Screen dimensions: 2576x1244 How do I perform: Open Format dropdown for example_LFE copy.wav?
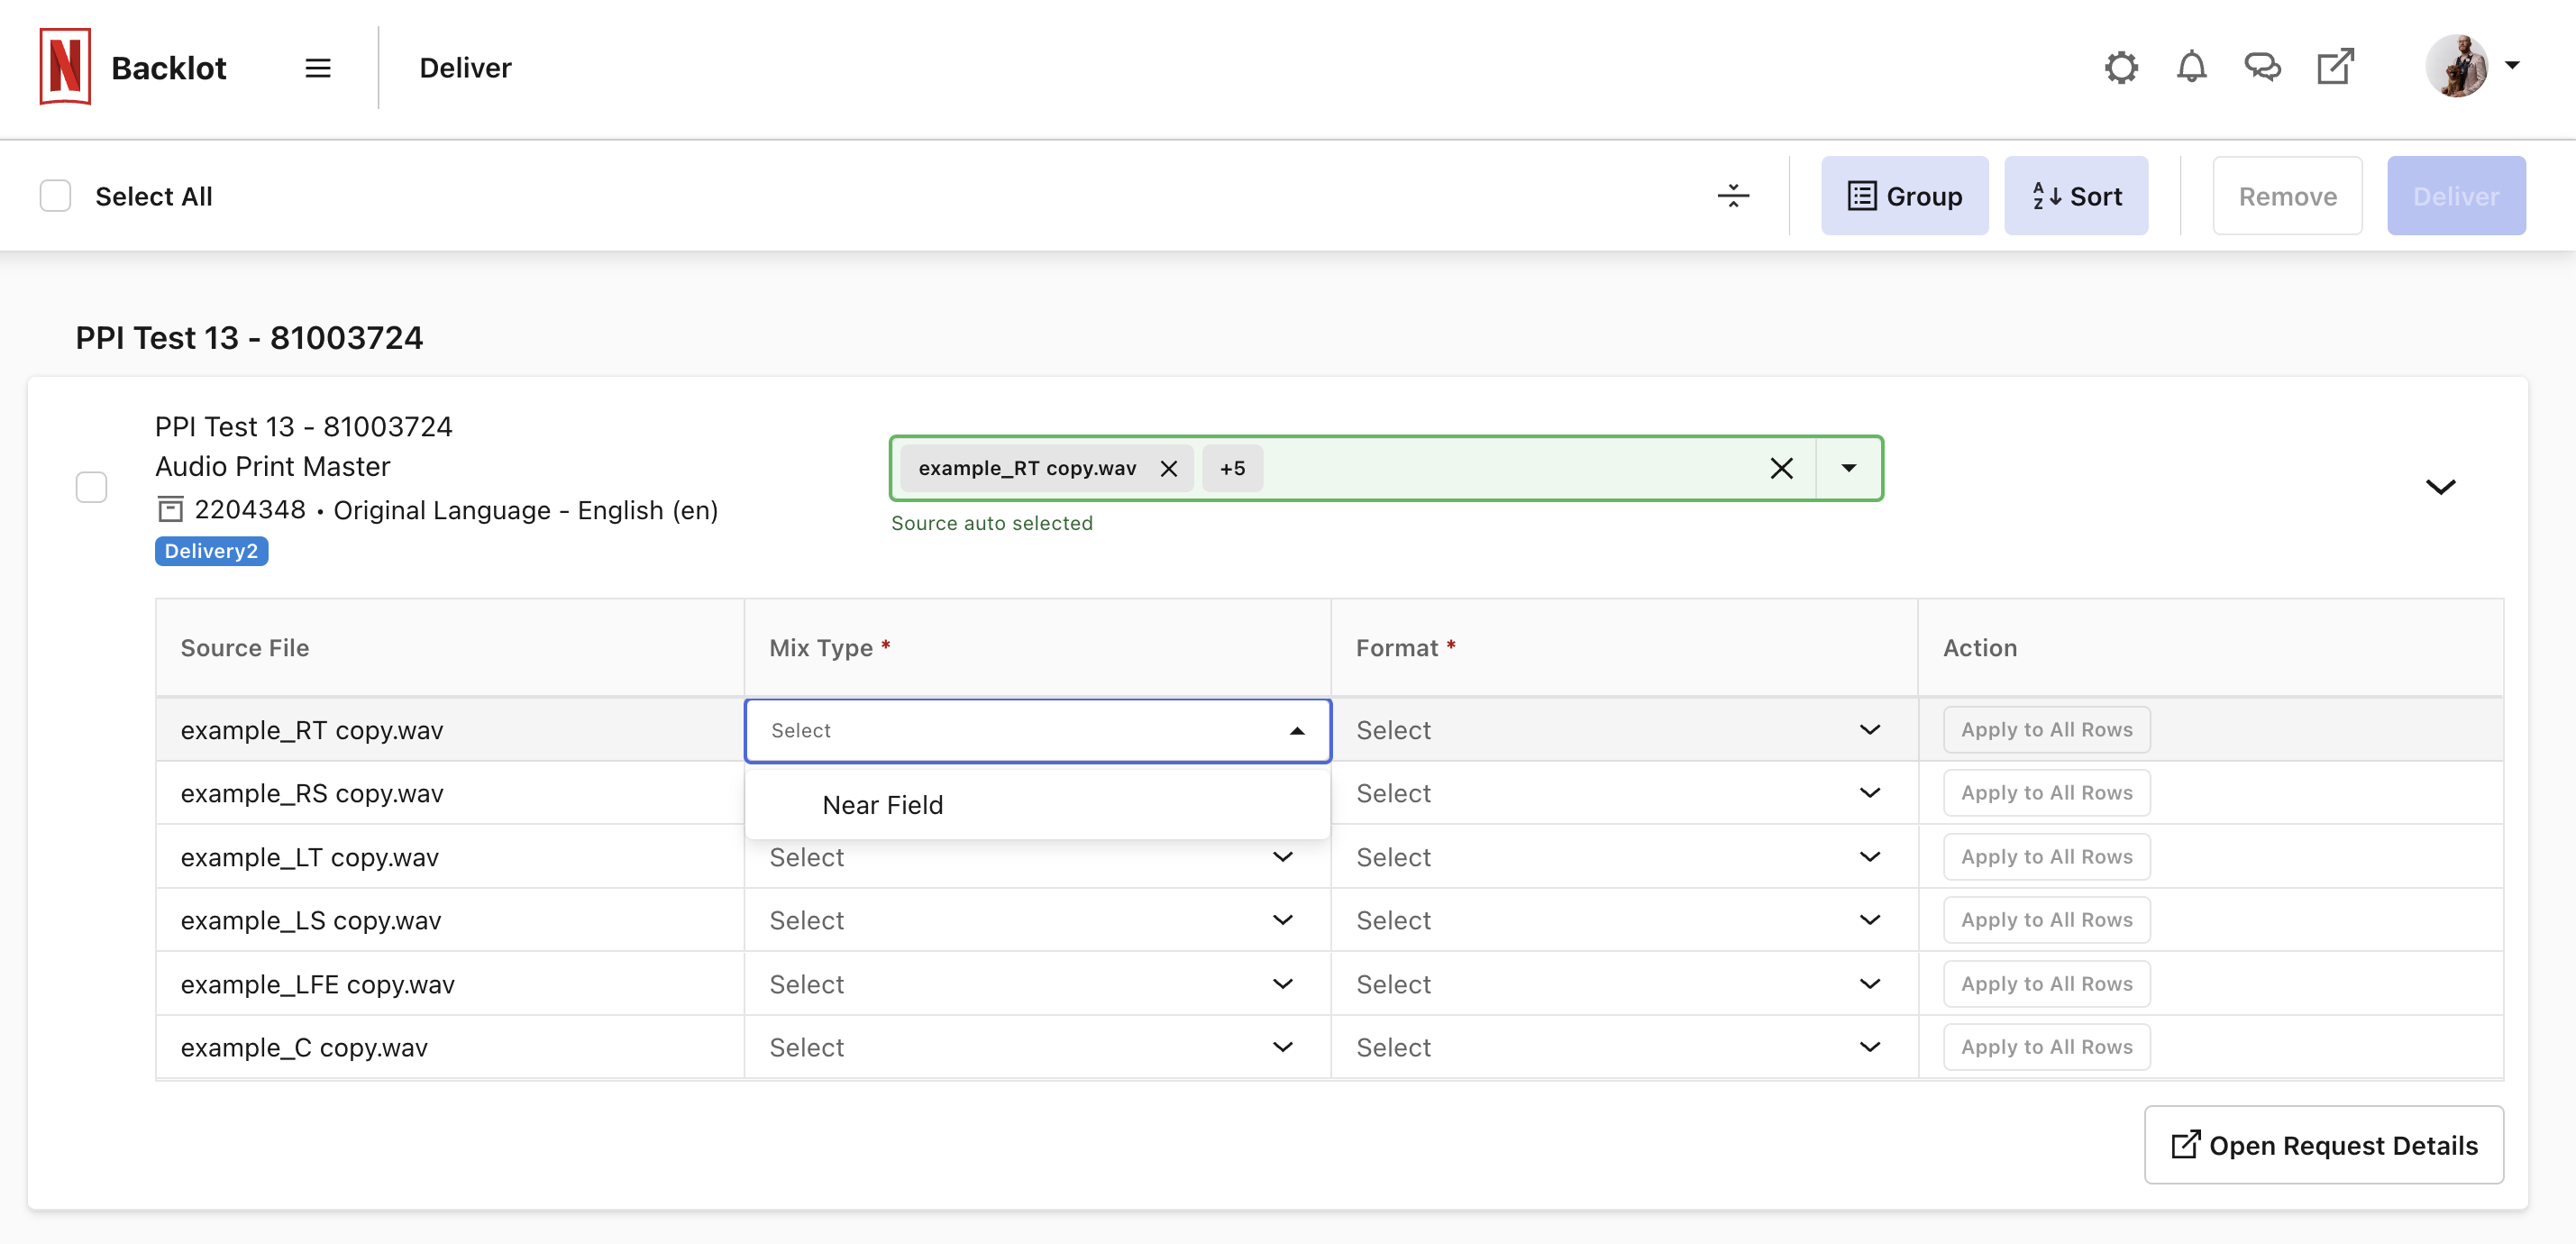click(x=1623, y=984)
